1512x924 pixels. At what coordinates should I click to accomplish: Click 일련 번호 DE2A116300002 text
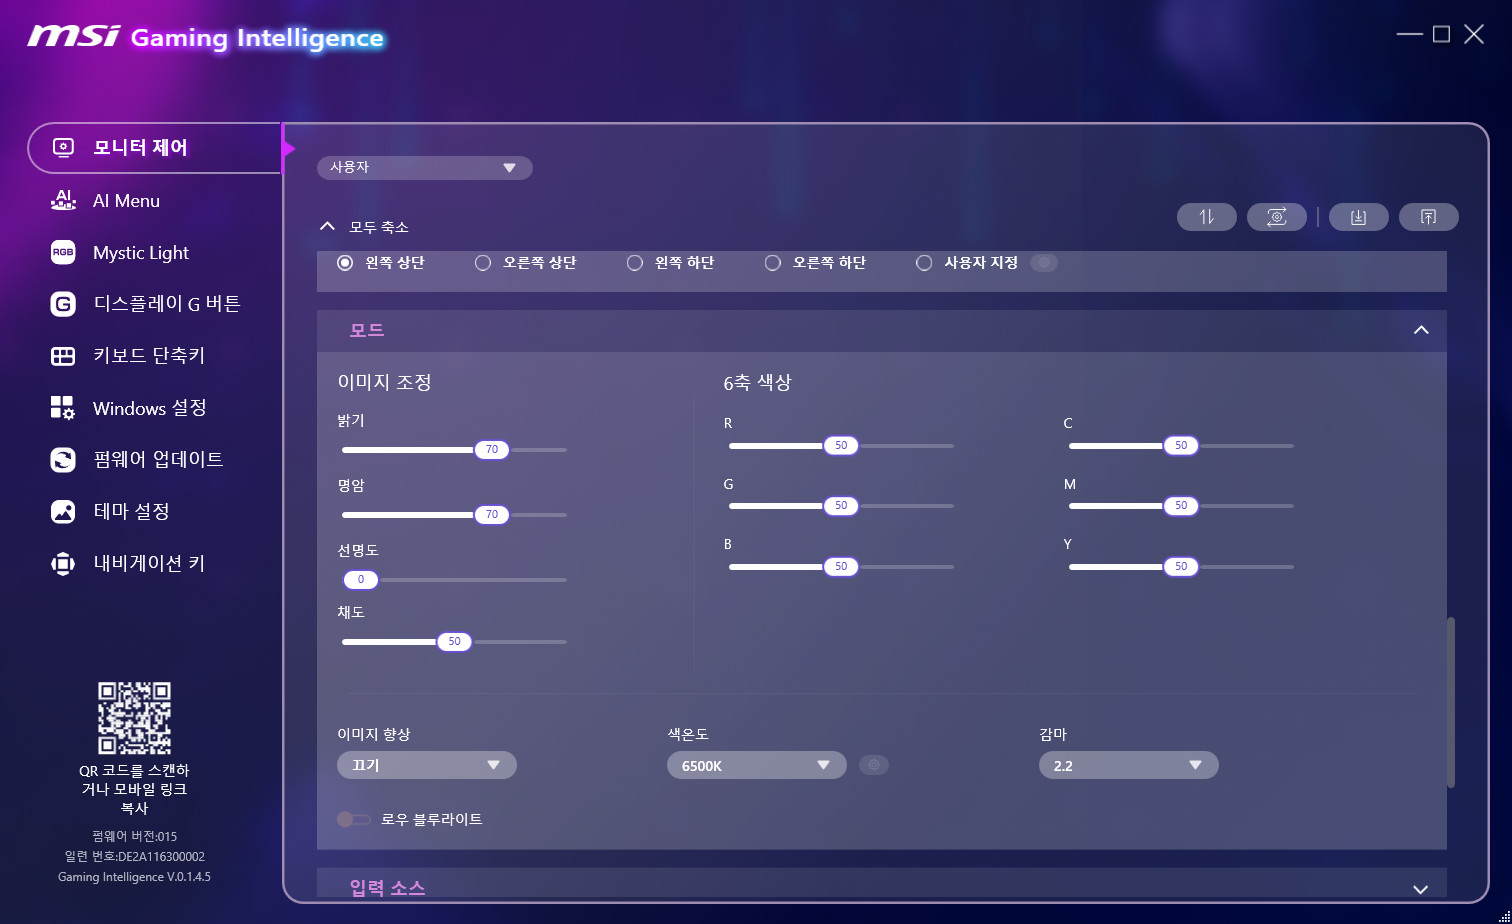point(134,857)
